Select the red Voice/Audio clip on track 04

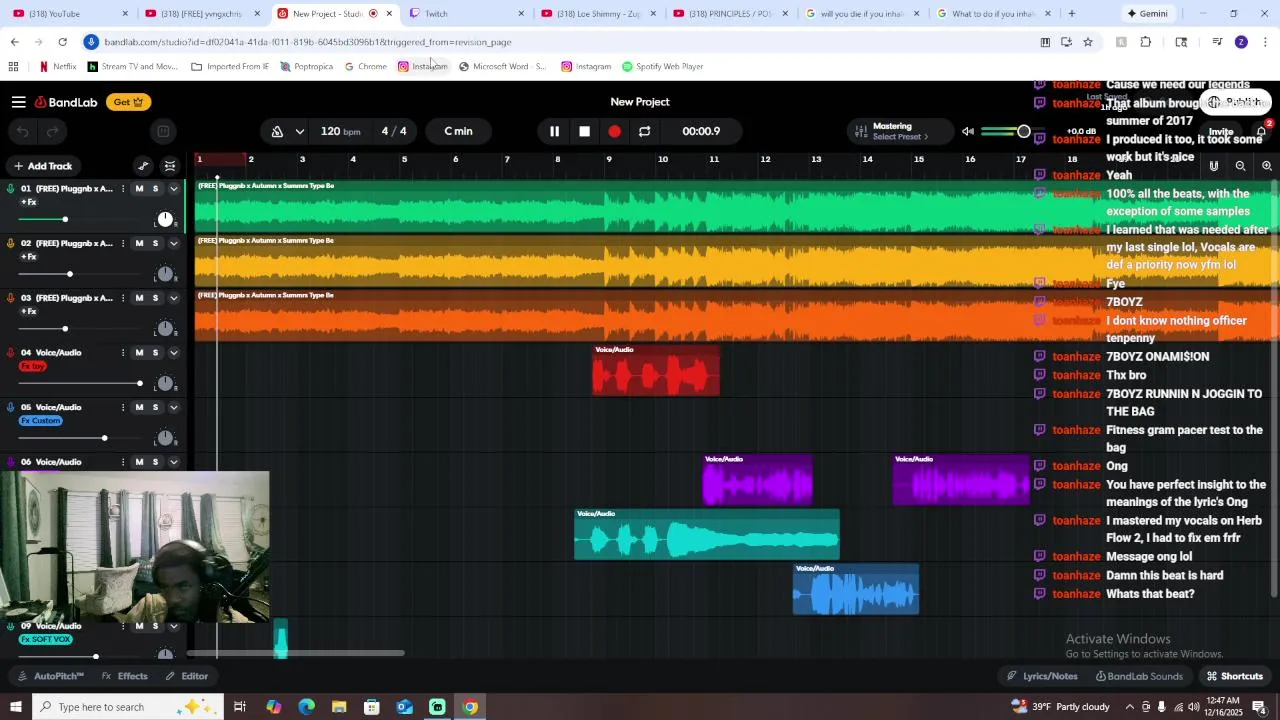[x=656, y=371]
